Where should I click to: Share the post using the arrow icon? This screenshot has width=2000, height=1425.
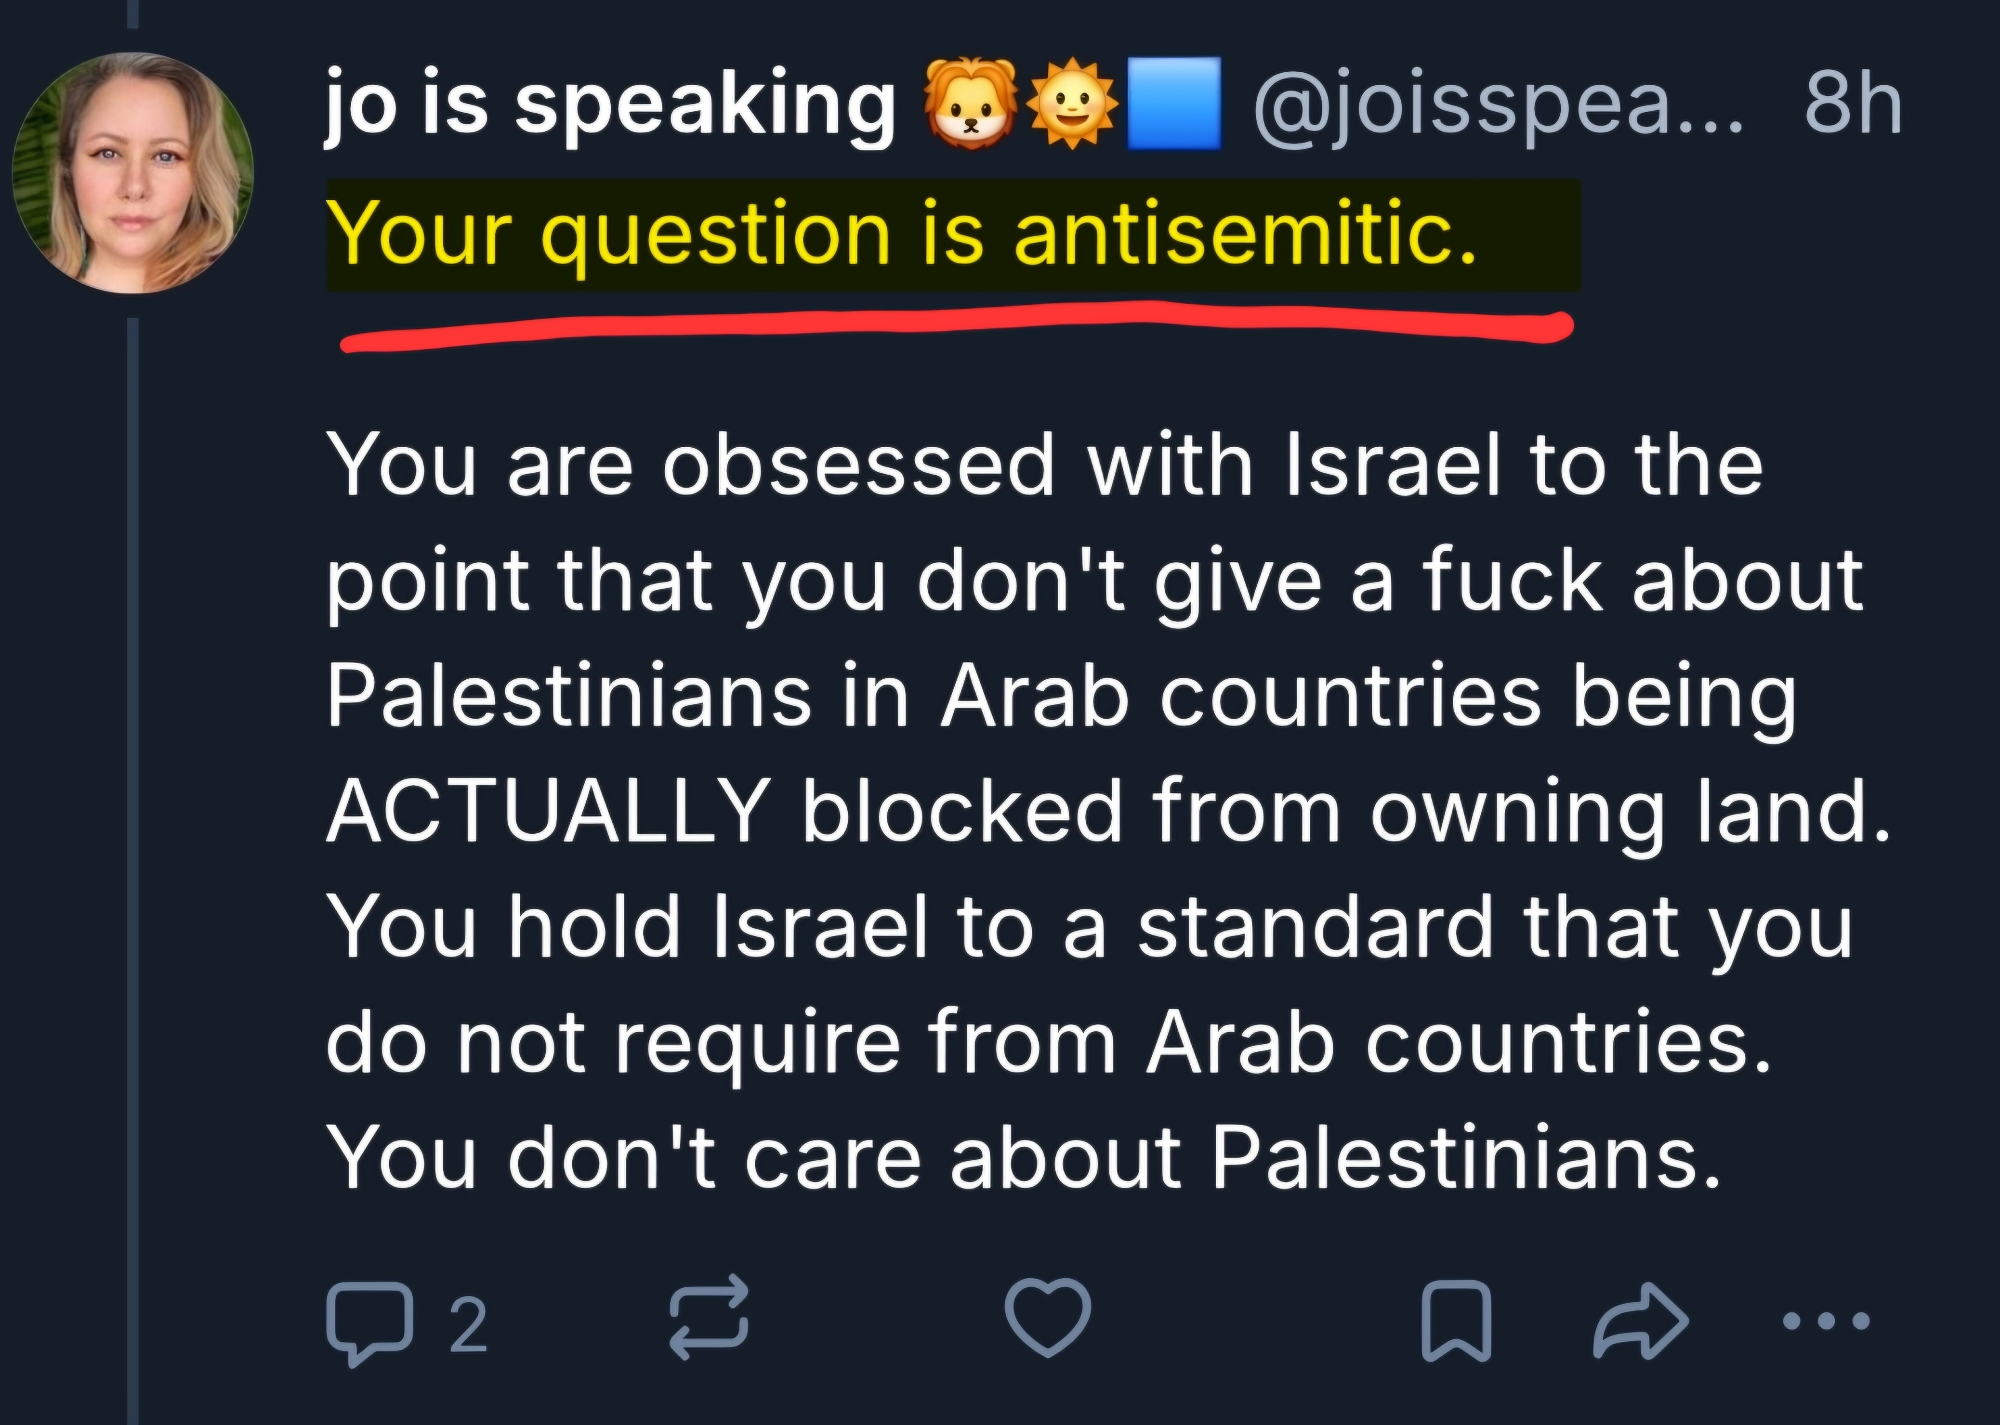pyautogui.click(x=1640, y=1322)
